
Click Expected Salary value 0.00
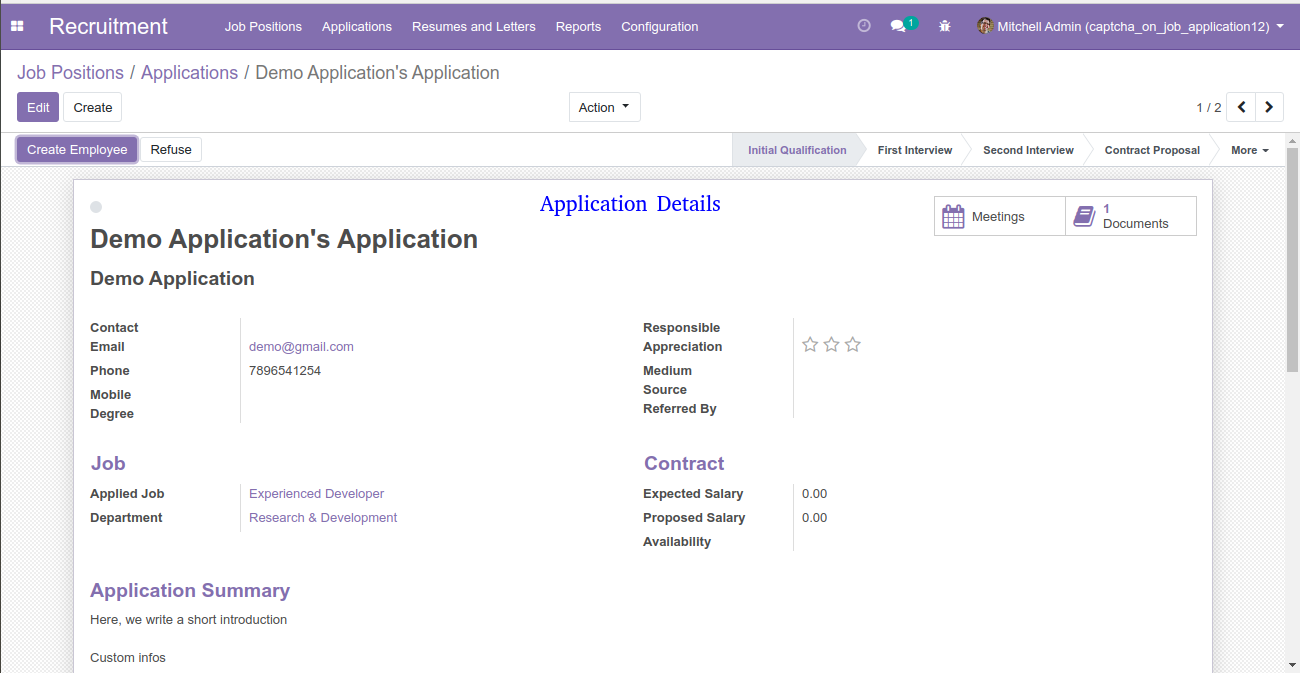(814, 494)
